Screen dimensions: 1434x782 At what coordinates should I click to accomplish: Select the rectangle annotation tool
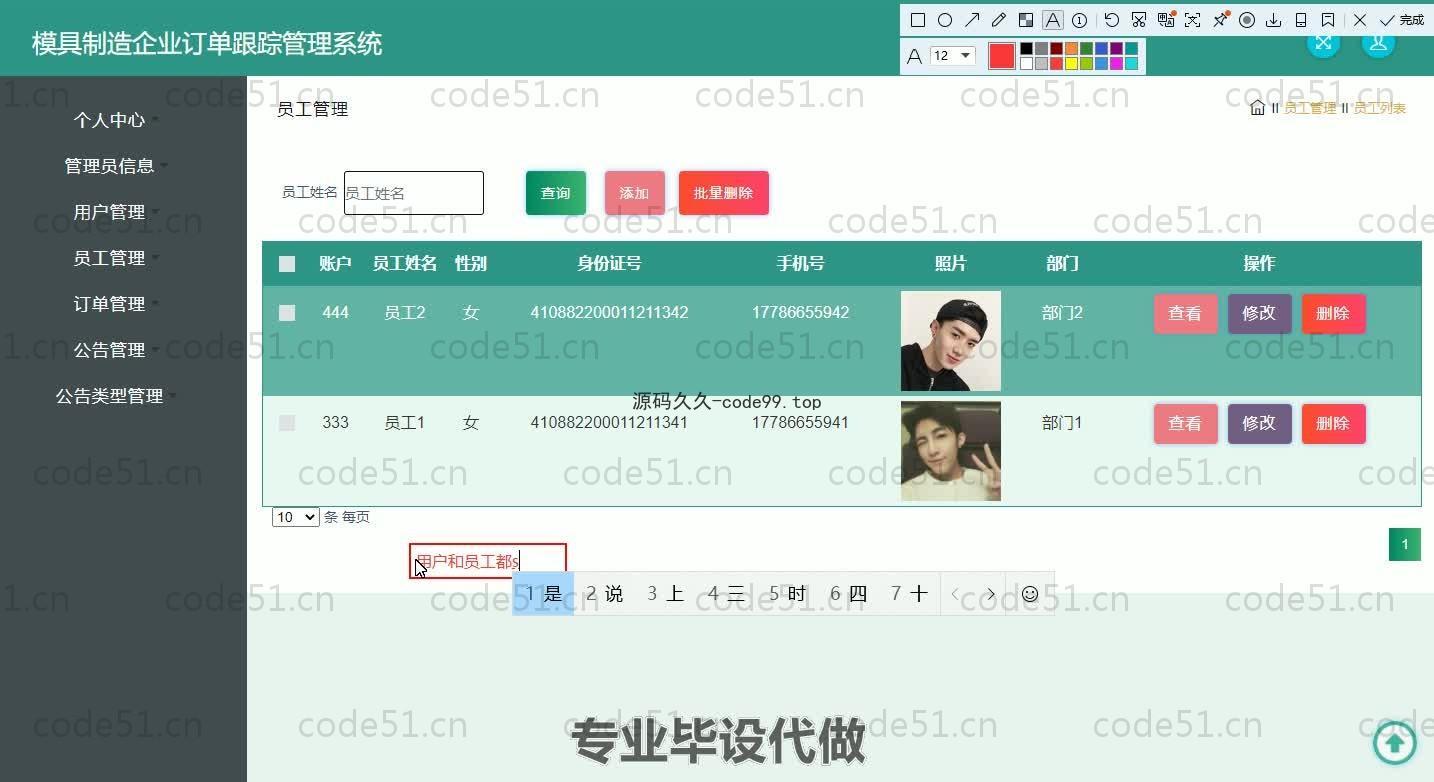918,20
